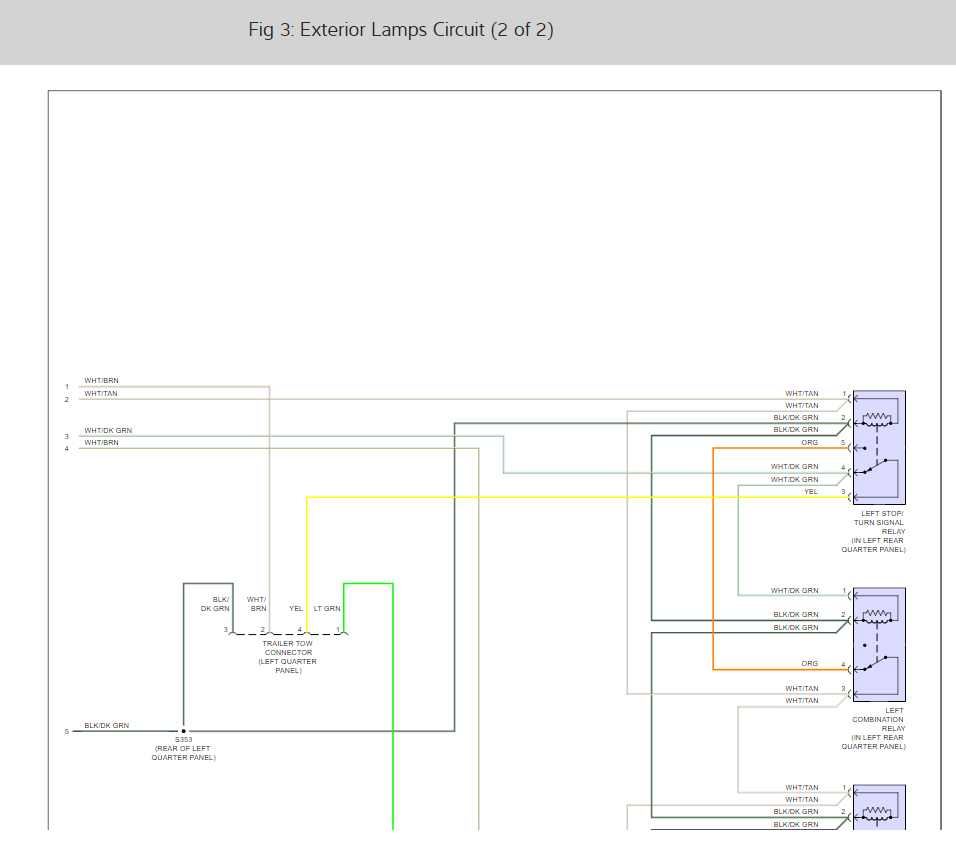Click the partially visible relay symbol at bottom
This screenshot has width=956, height=849.
(x=878, y=808)
